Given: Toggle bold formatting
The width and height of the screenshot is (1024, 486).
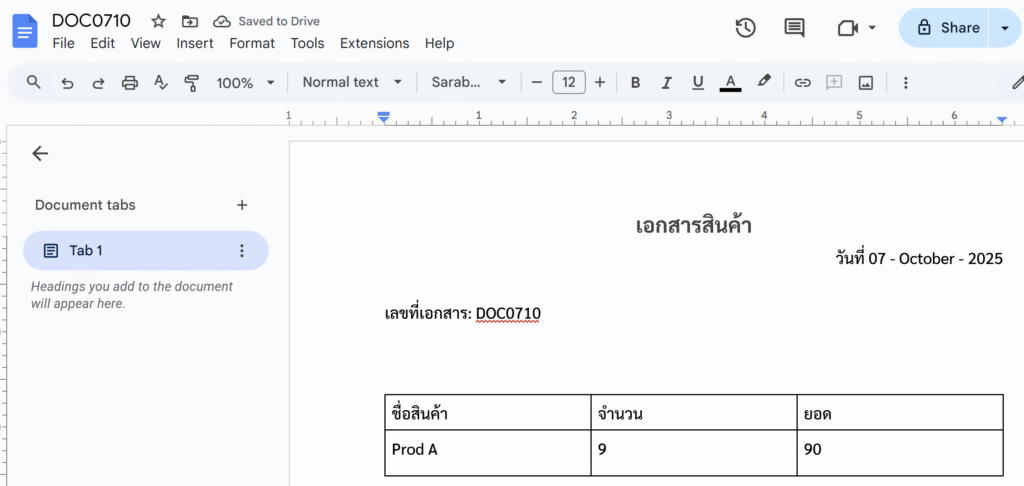Looking at the screenshot, I should click(635, 83).
